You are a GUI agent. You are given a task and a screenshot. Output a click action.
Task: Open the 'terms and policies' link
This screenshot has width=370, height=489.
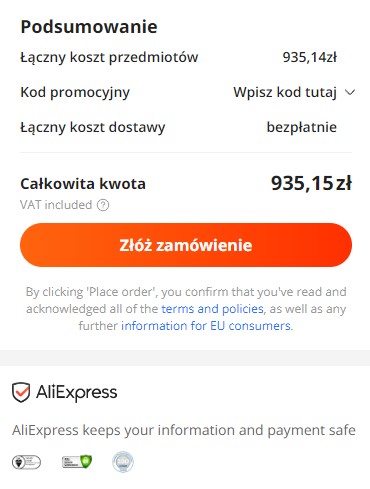212,309
